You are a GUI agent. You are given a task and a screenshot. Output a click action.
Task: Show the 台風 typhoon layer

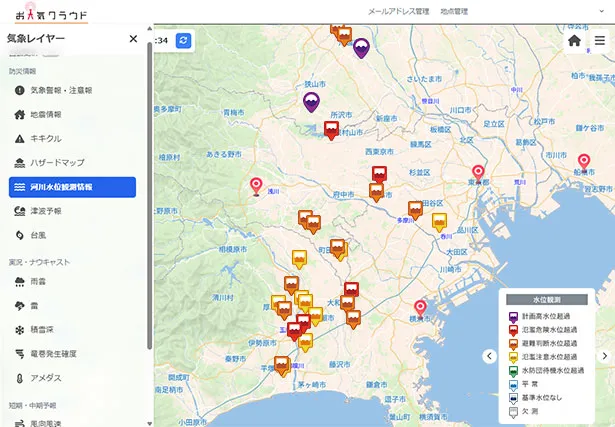pyautogui.click(x=38, y=235)
